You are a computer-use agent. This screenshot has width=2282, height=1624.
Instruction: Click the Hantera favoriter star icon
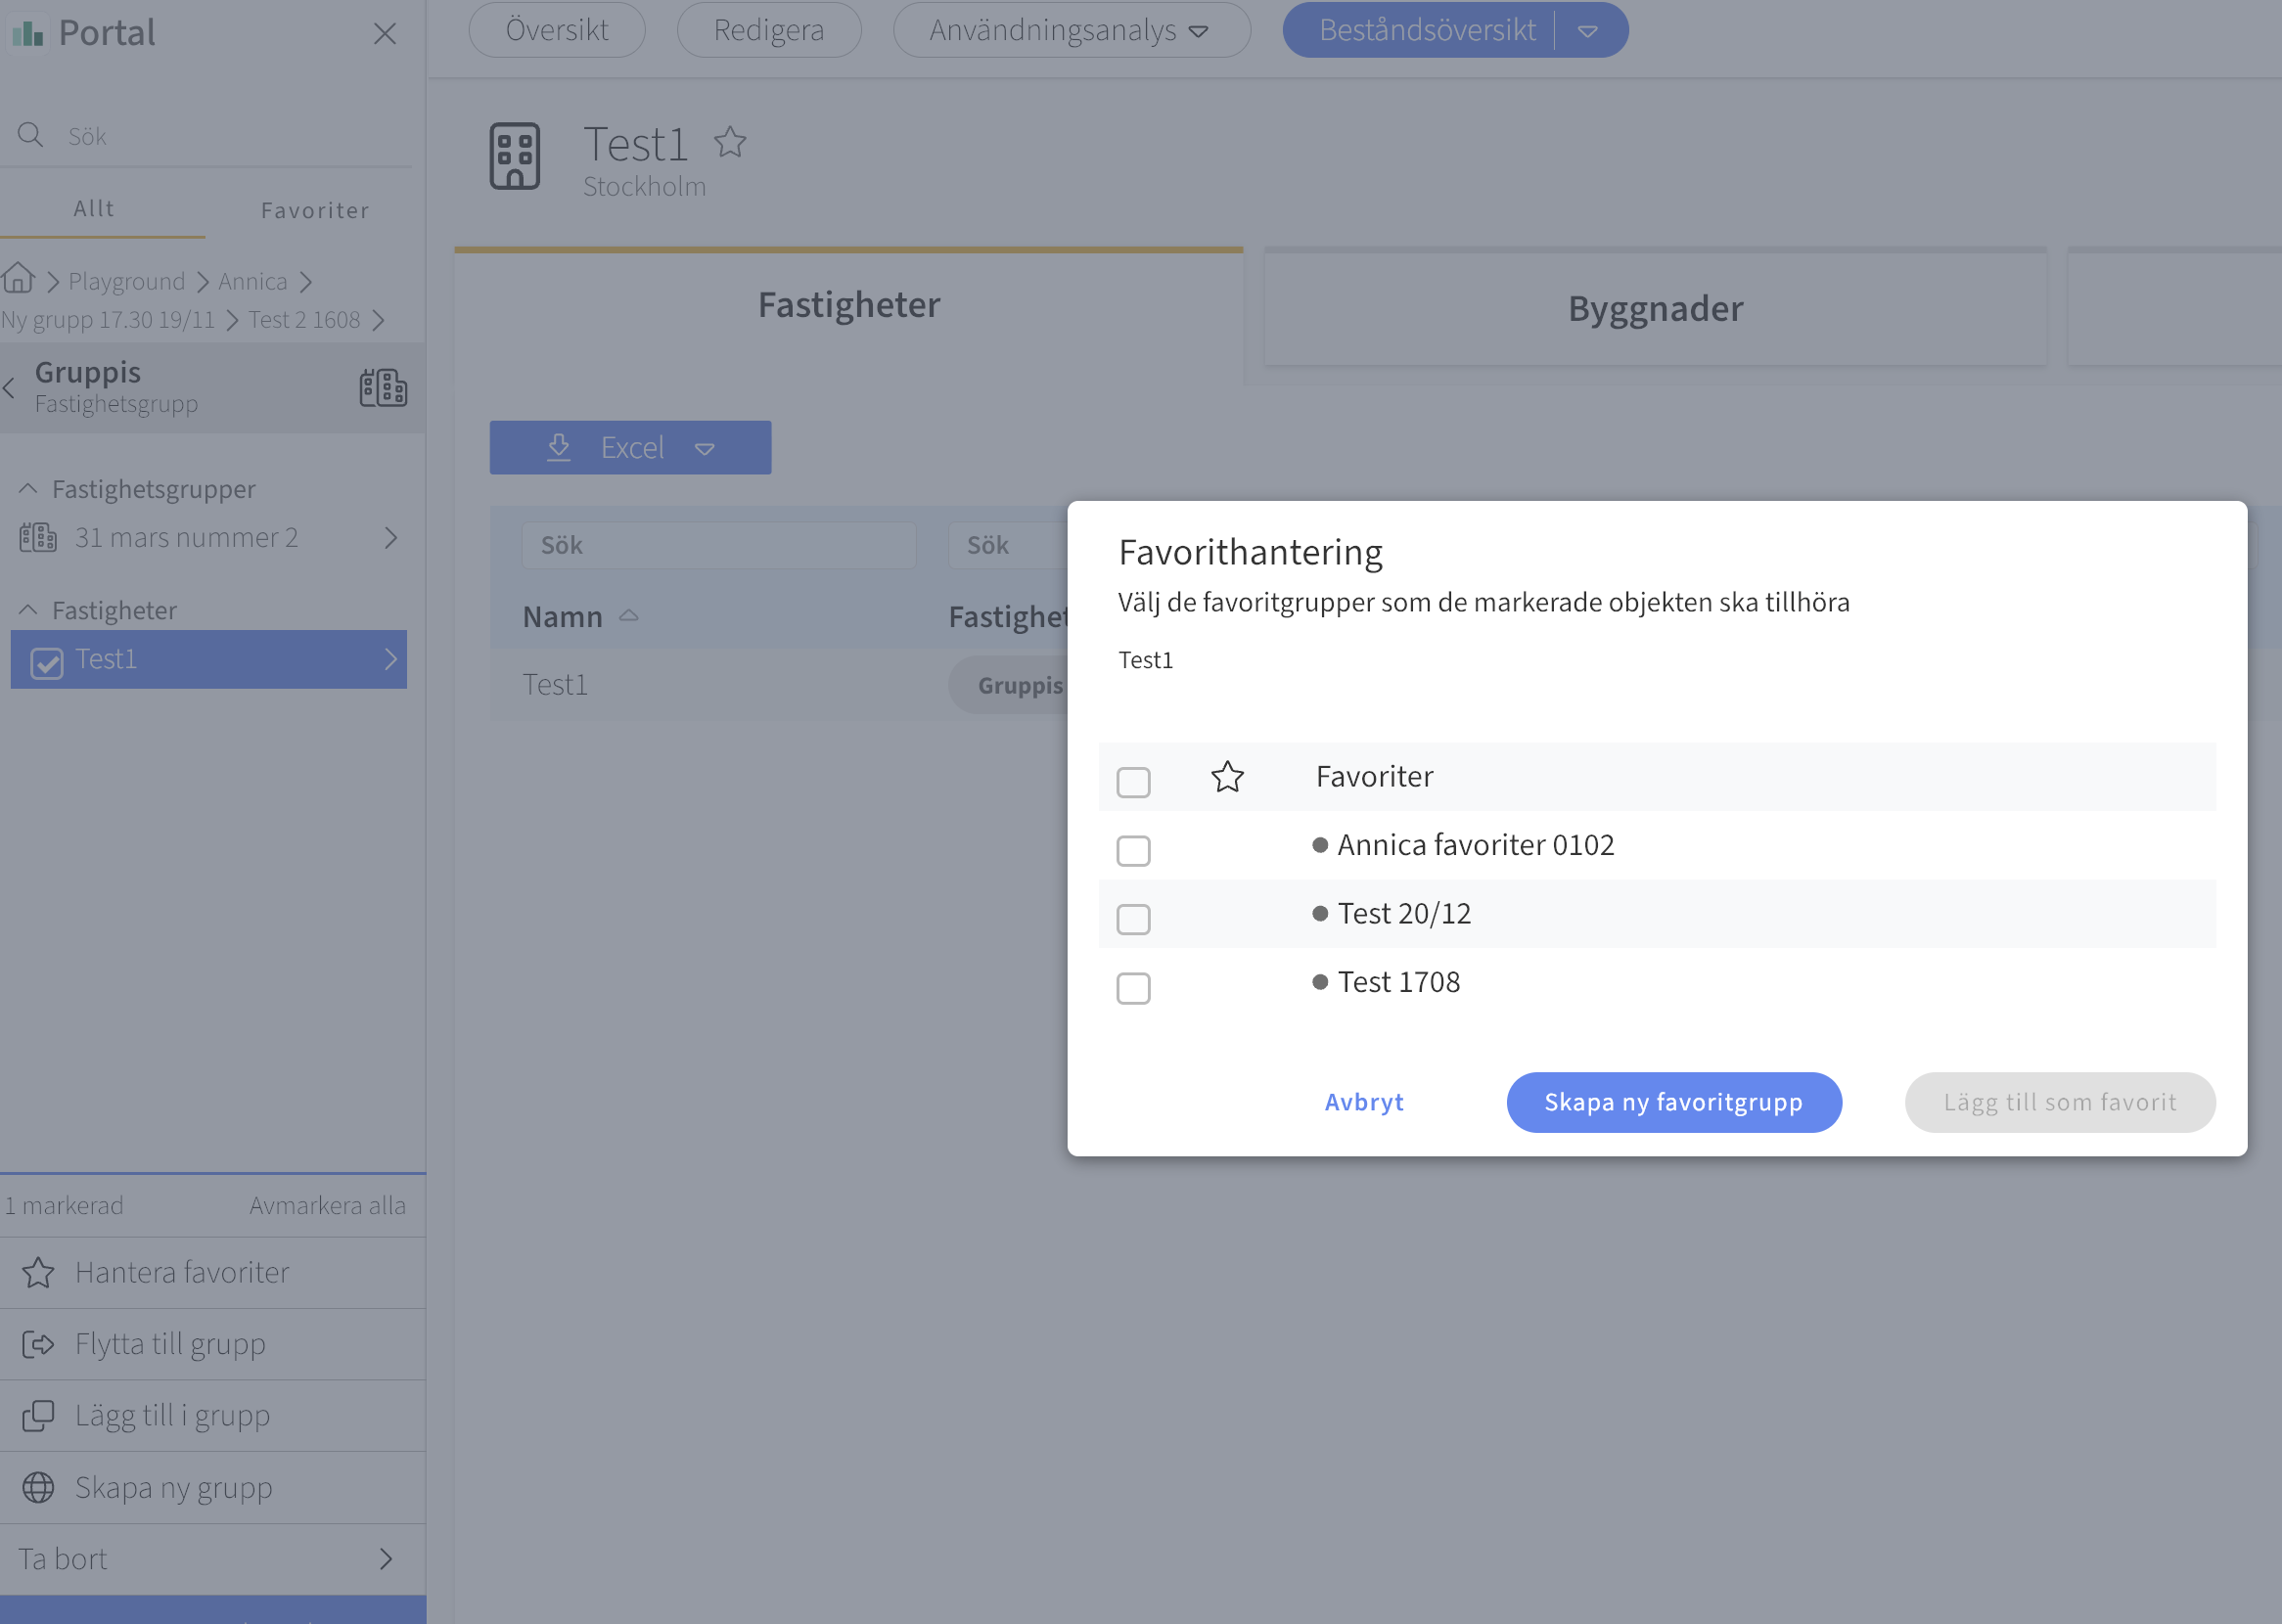[38, 1273]
